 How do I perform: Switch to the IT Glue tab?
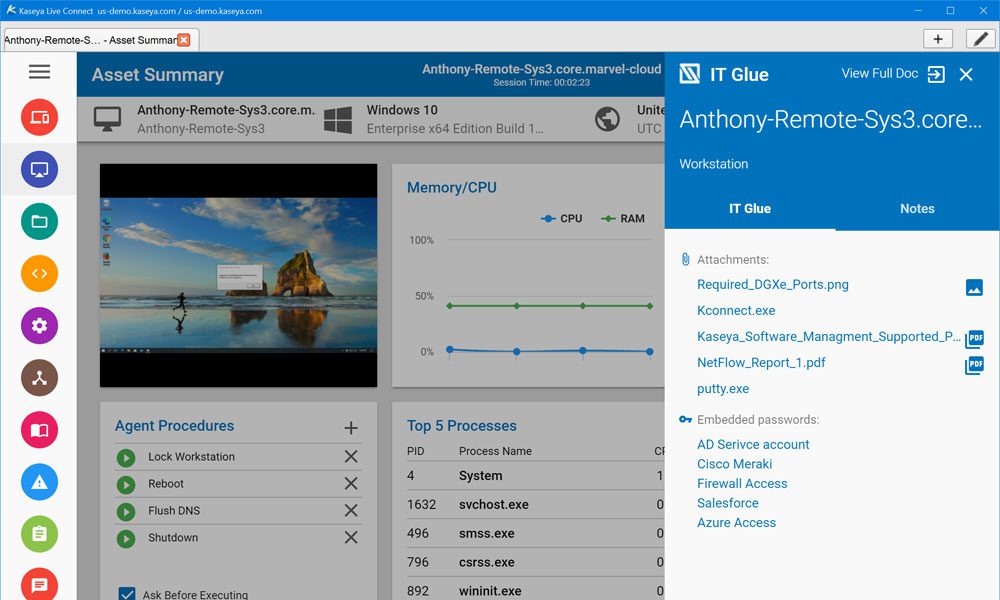[749, 209]
